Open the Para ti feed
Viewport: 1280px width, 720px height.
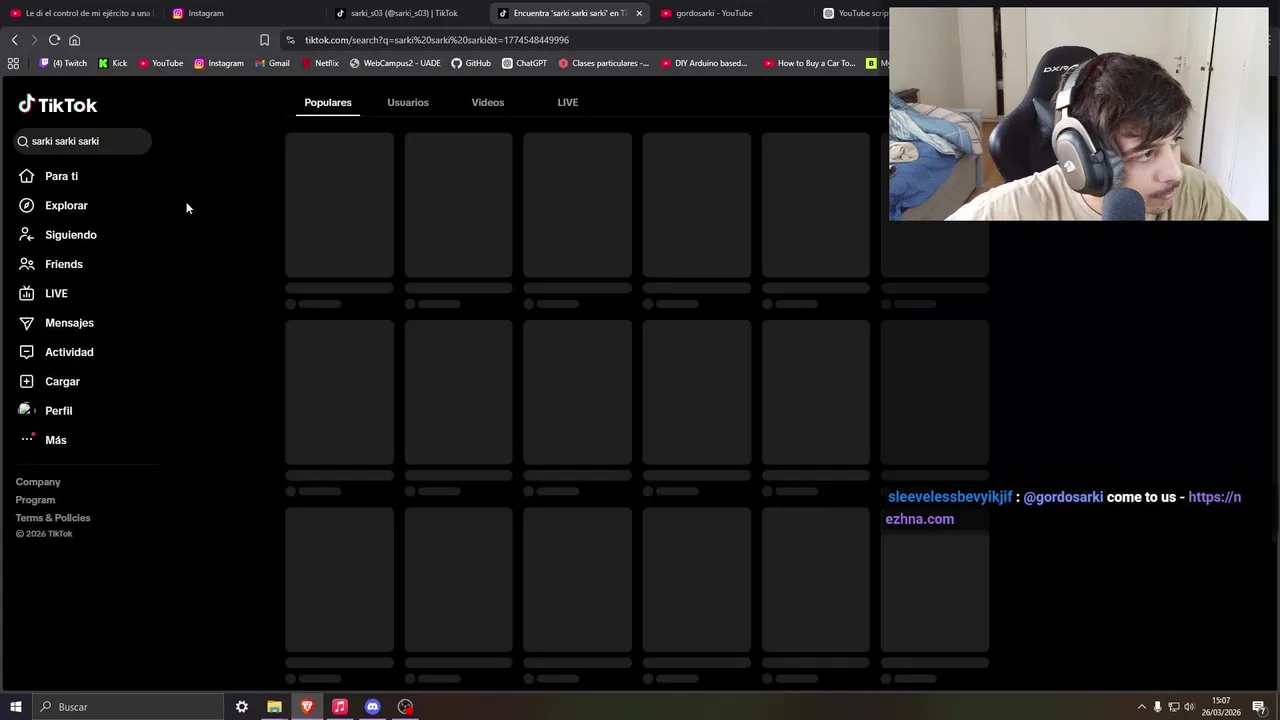point(48,176)
